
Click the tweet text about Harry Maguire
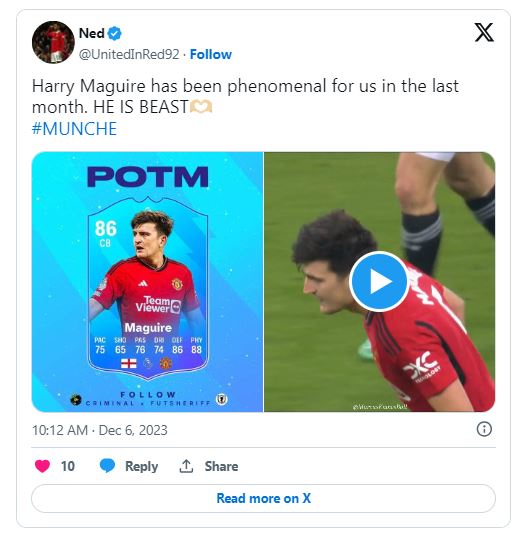click(x=245, y=97)
